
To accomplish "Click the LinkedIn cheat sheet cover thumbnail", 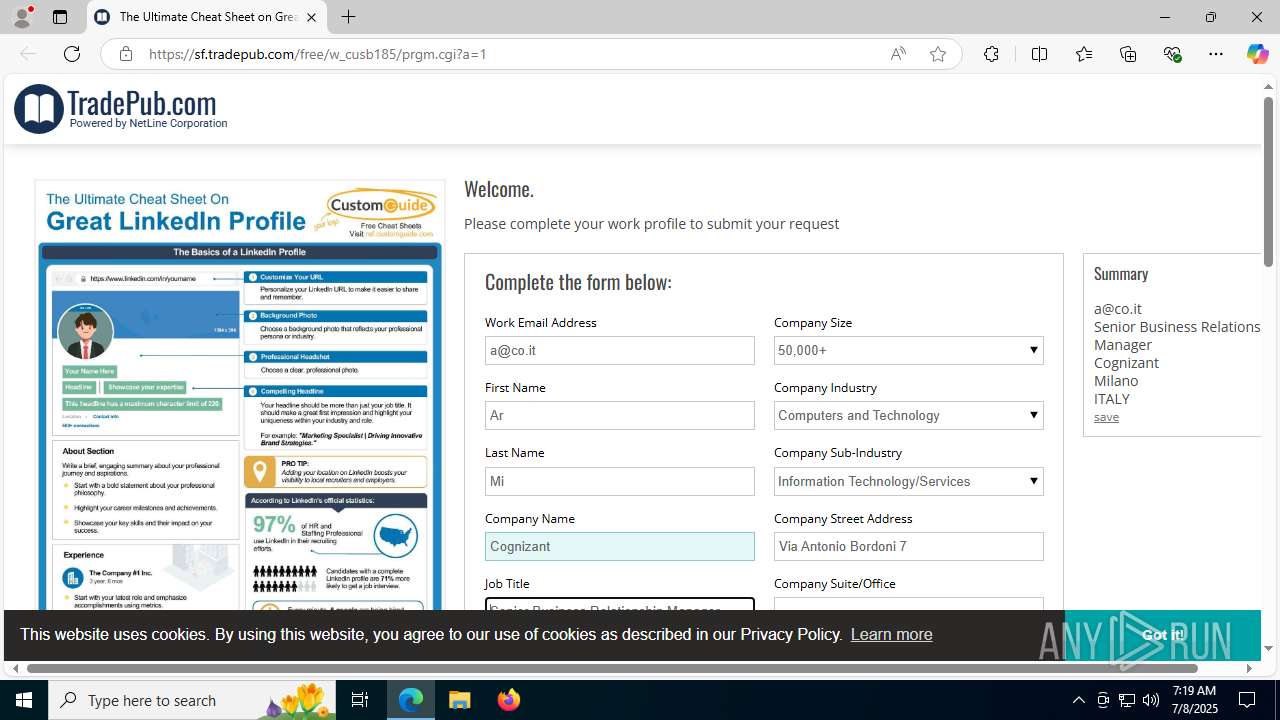I will (x=240, y=395).
